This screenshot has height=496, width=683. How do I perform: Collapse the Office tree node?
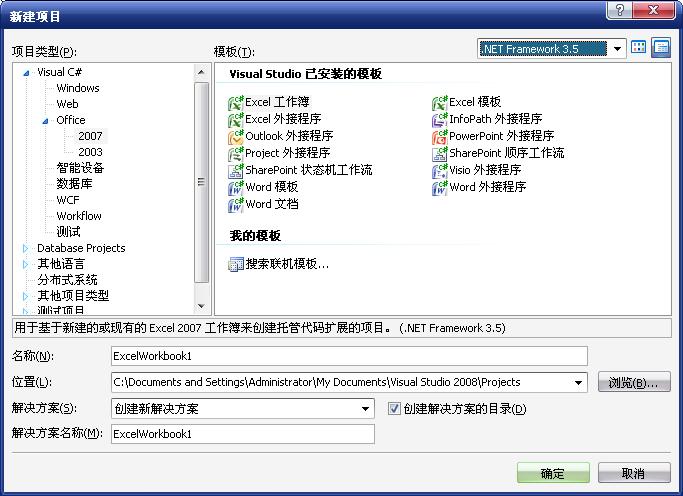(x=45, y=121)
